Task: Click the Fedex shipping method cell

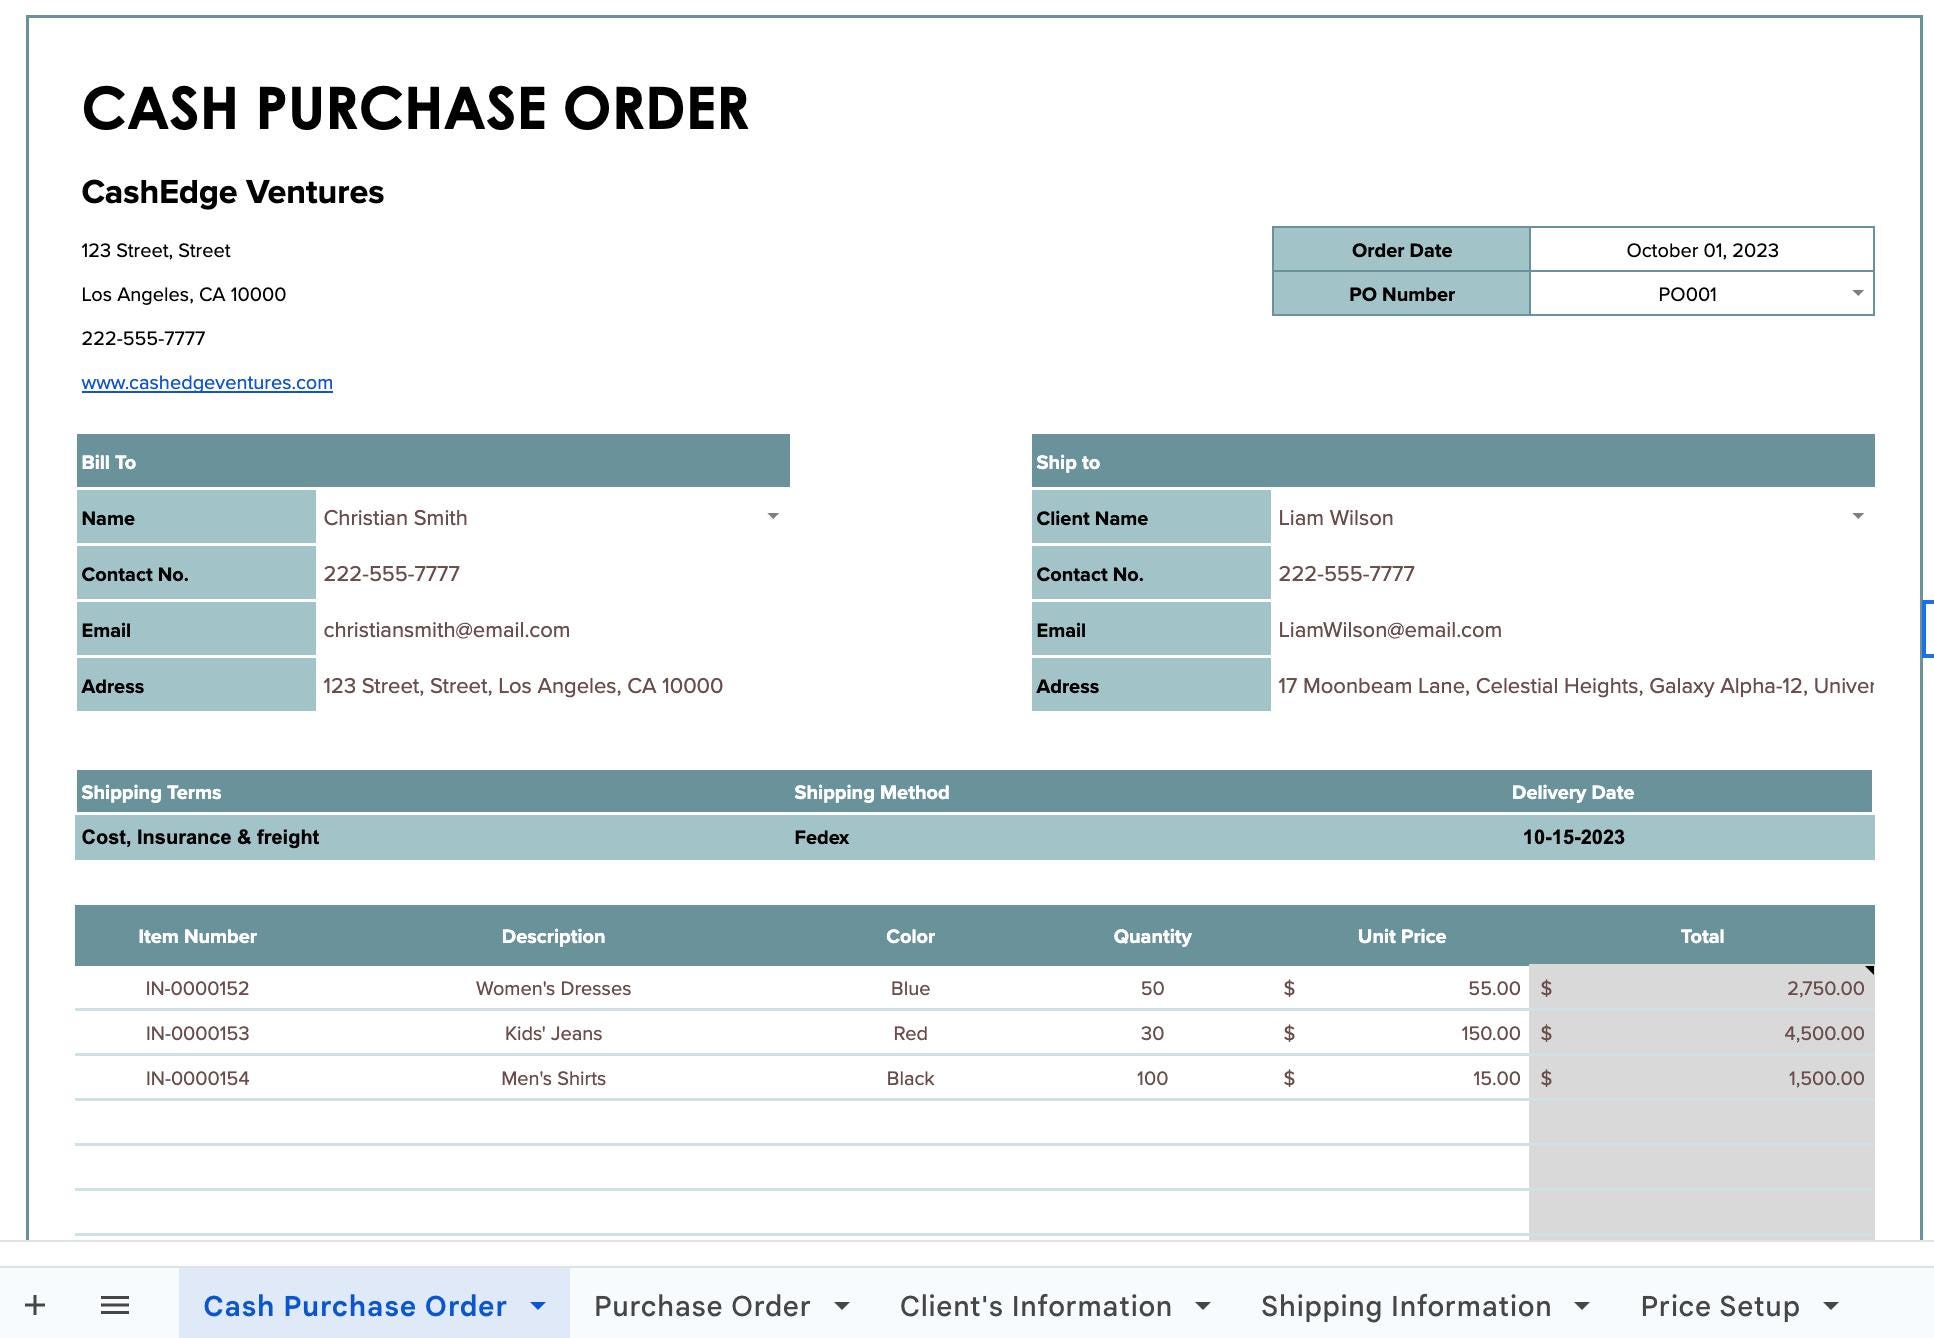Action: click(822, 837)
